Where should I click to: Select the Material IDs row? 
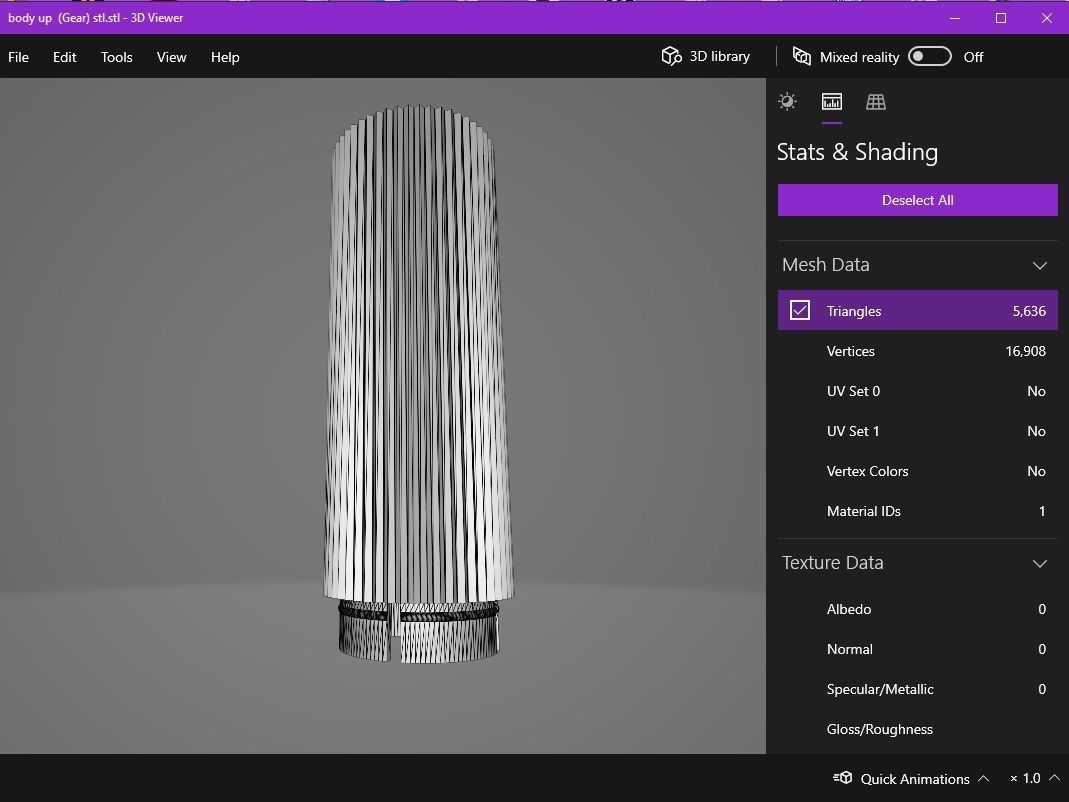[x=918, y=511]
